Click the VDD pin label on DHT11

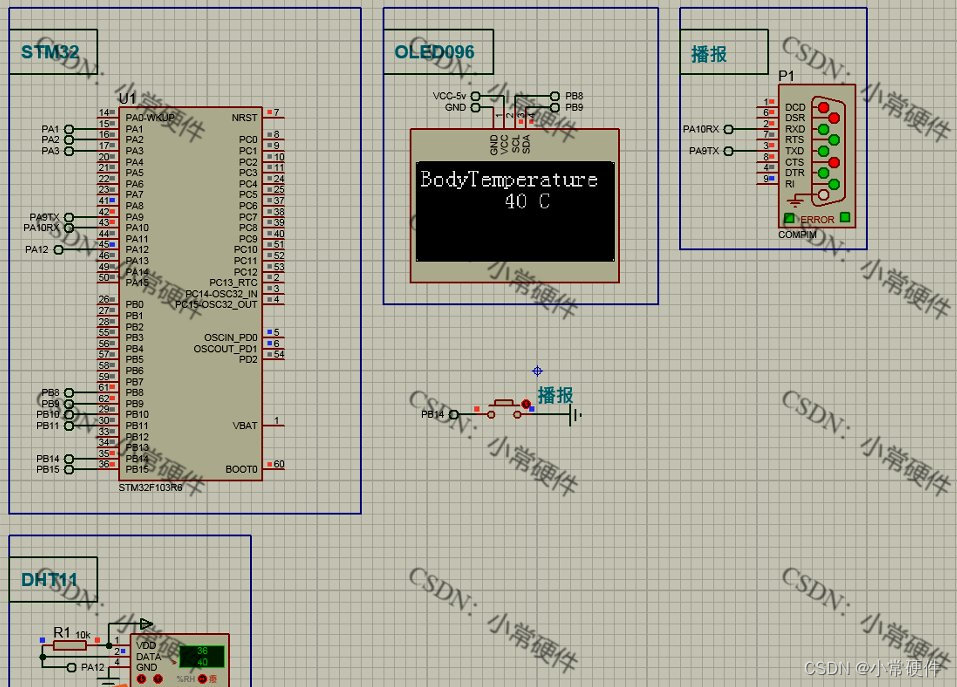pos(146,646)
